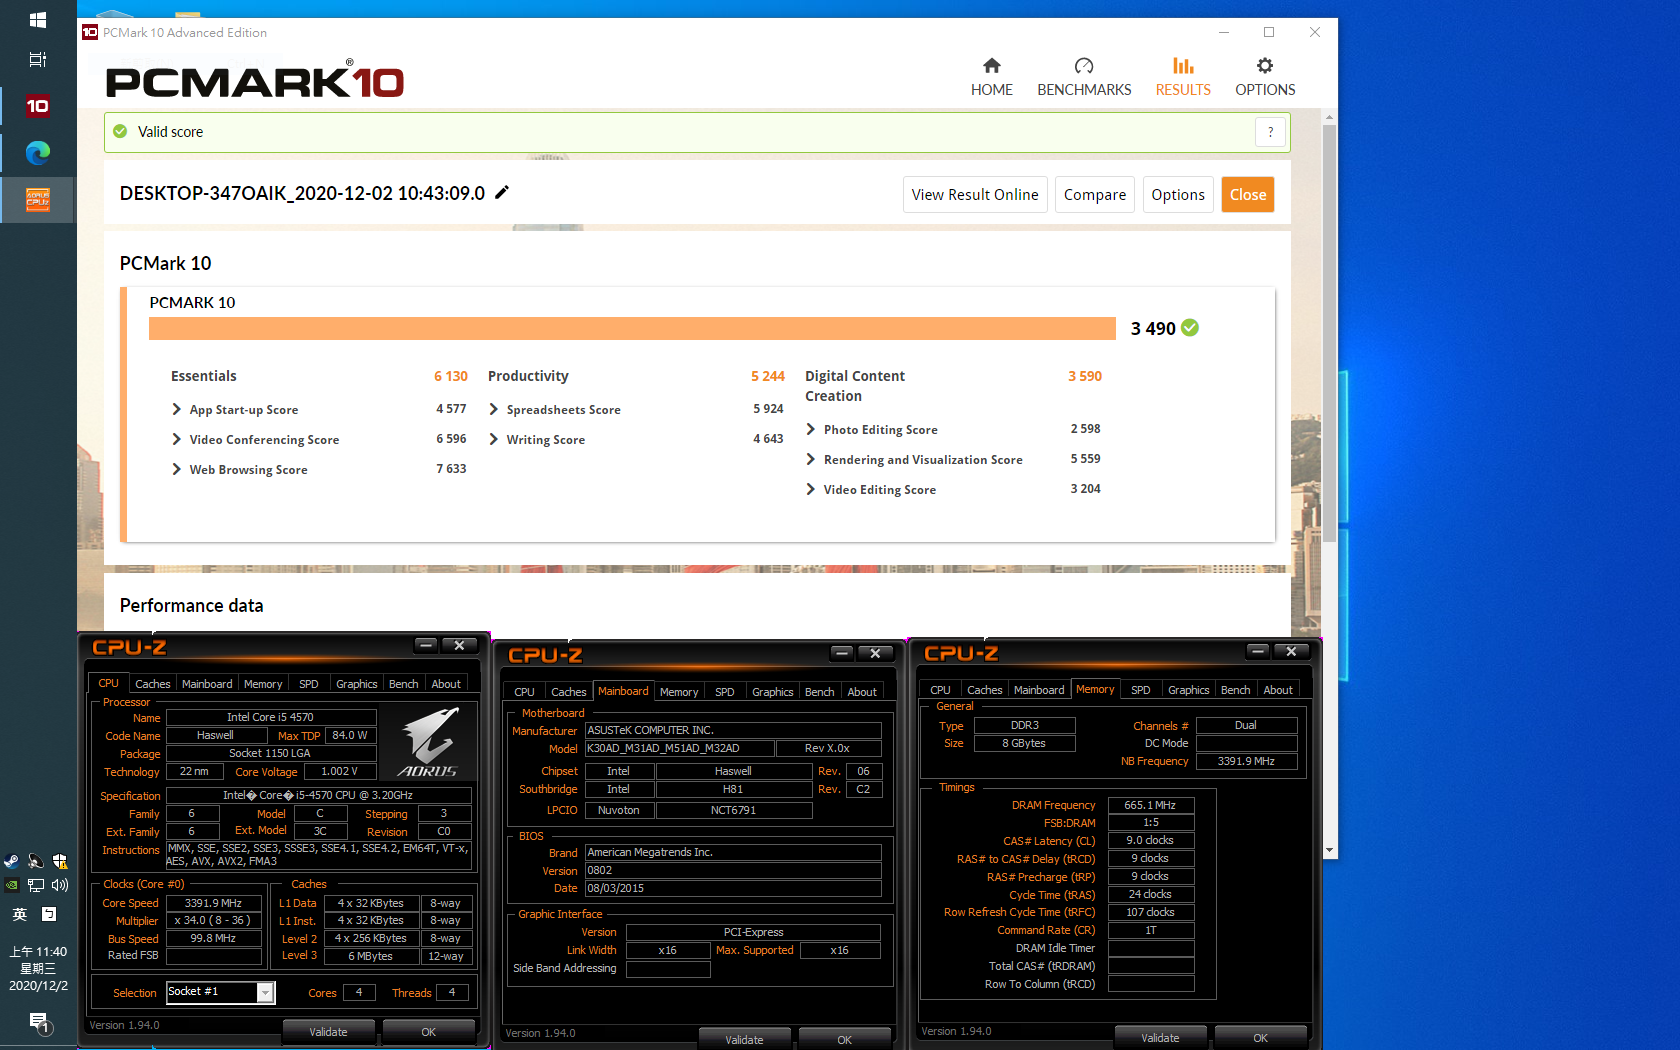
Task: Click the orange PCMark 10 score bar
Action: click(x=632, y=329)
